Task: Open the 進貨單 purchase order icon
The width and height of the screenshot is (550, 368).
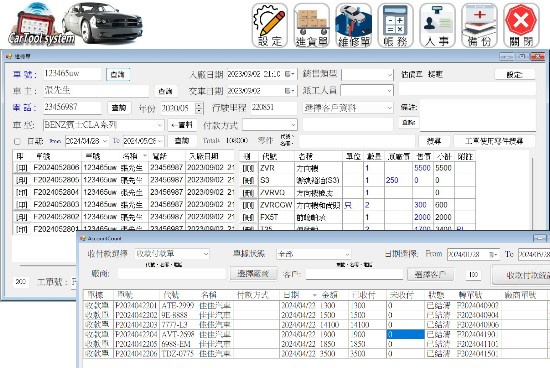Action: (x=311, y=26)
